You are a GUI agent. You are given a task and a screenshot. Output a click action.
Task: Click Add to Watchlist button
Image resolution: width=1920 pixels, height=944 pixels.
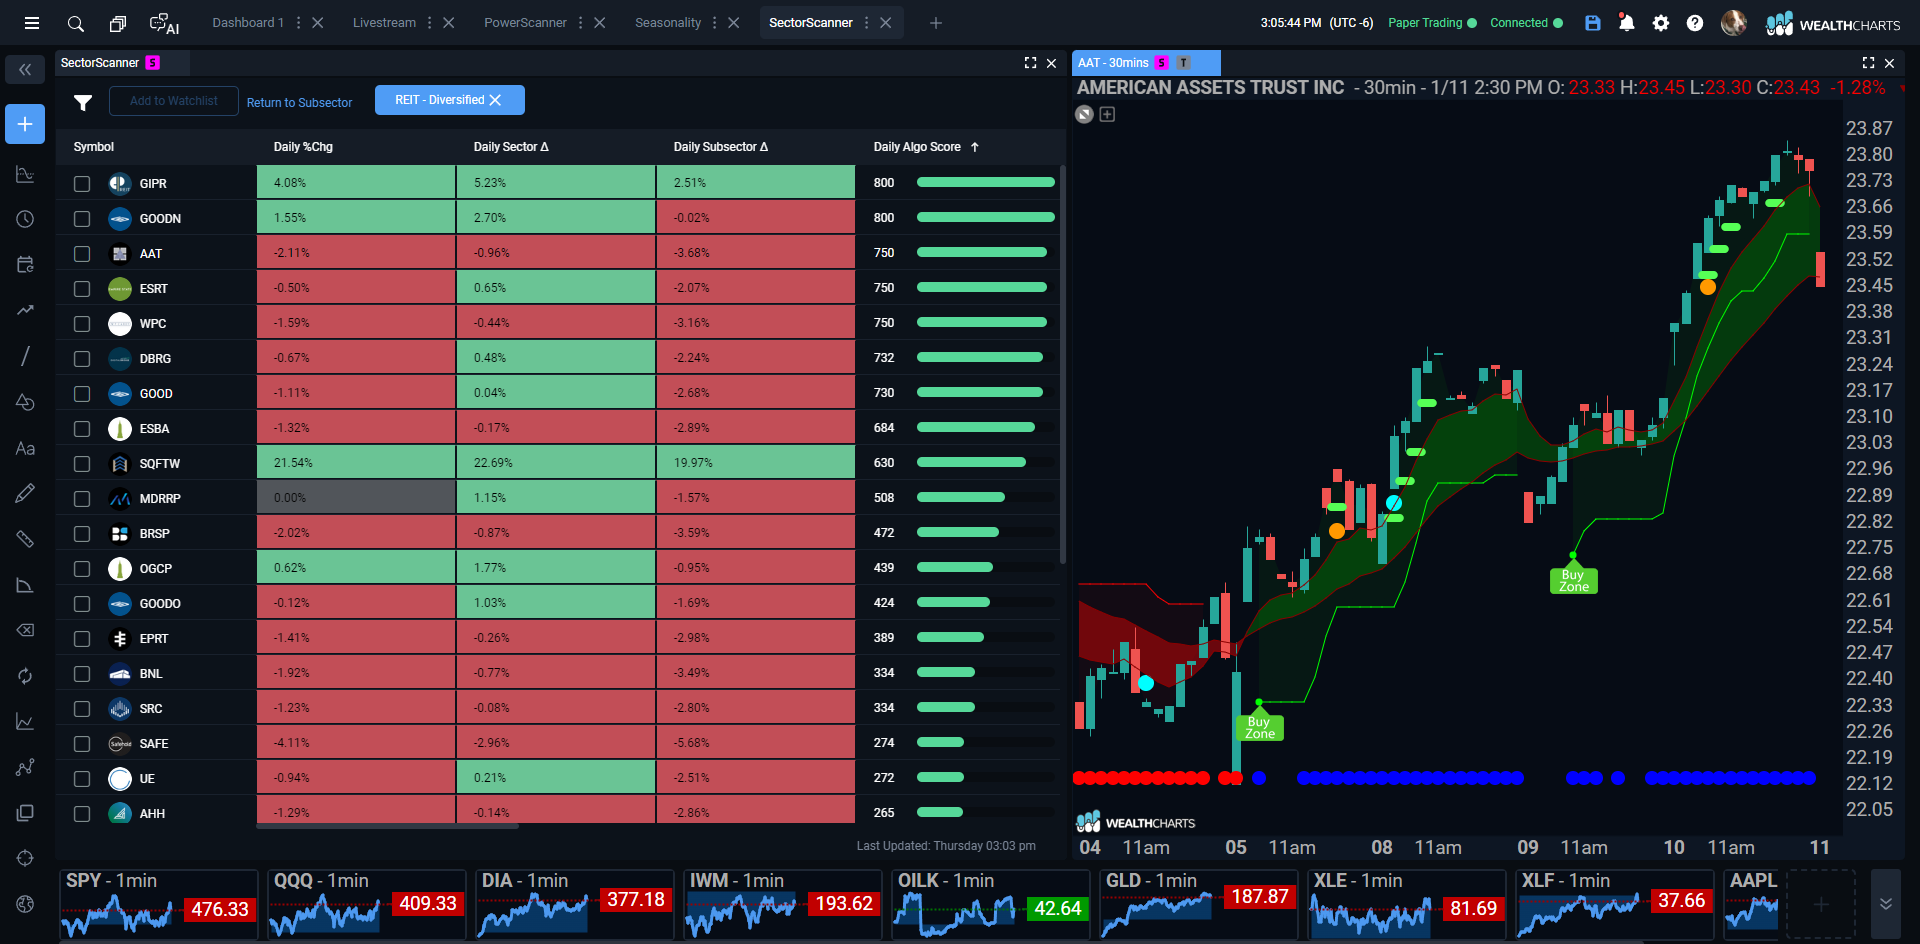pyautogui.click(x=174, y=101)
